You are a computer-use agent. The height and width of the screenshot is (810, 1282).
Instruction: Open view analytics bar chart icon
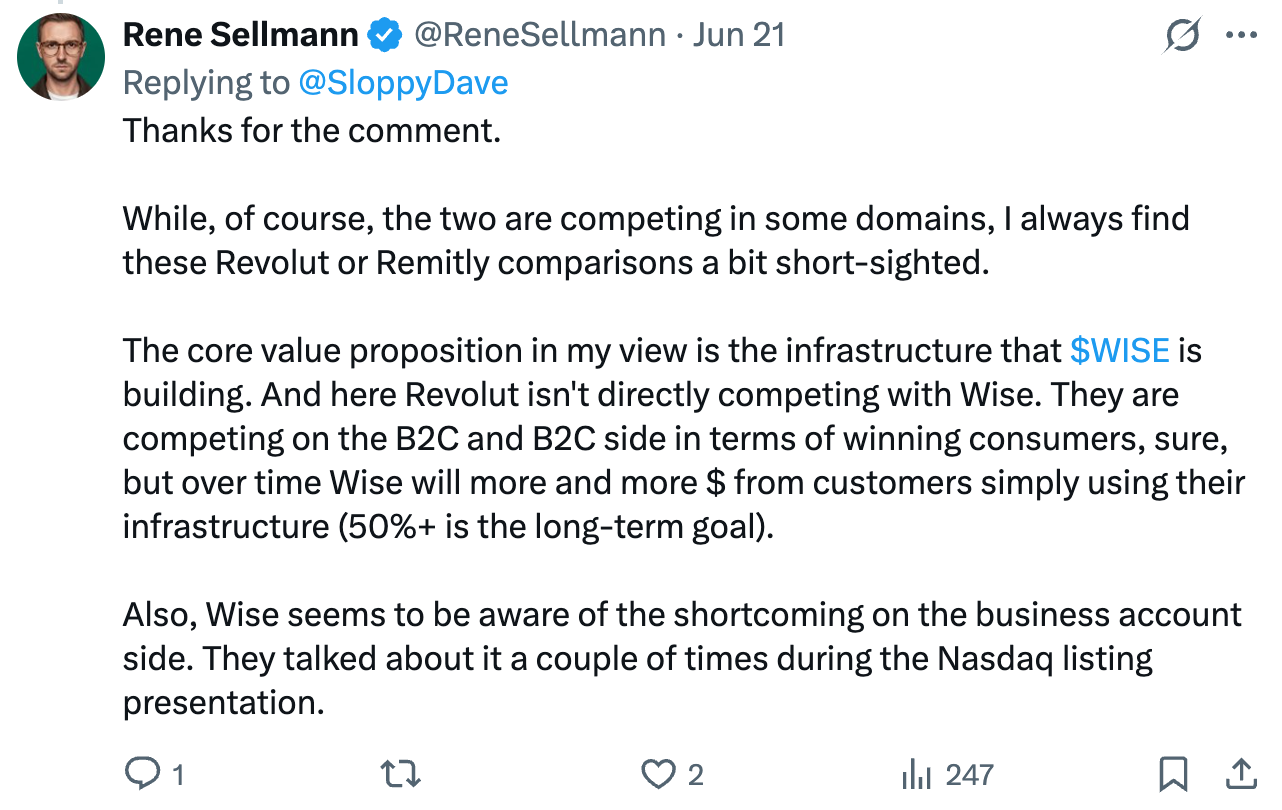coord(916,774)
